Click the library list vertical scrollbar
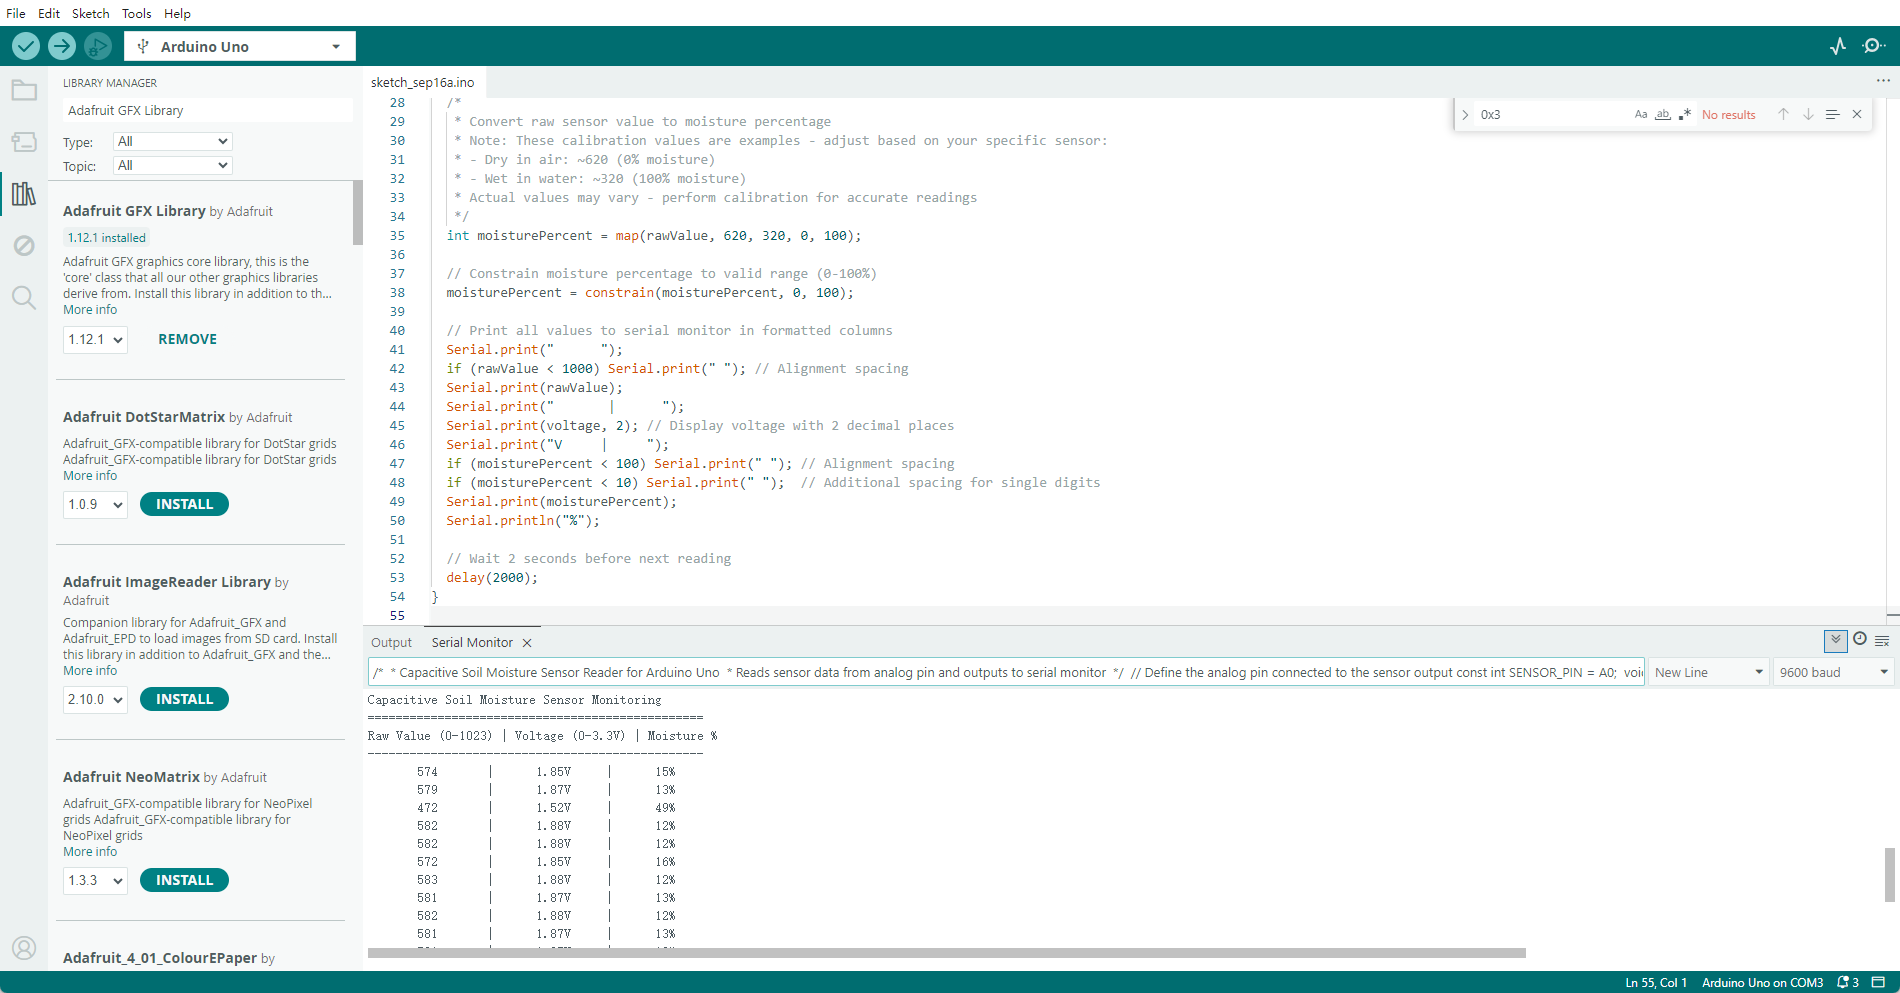 357,213
